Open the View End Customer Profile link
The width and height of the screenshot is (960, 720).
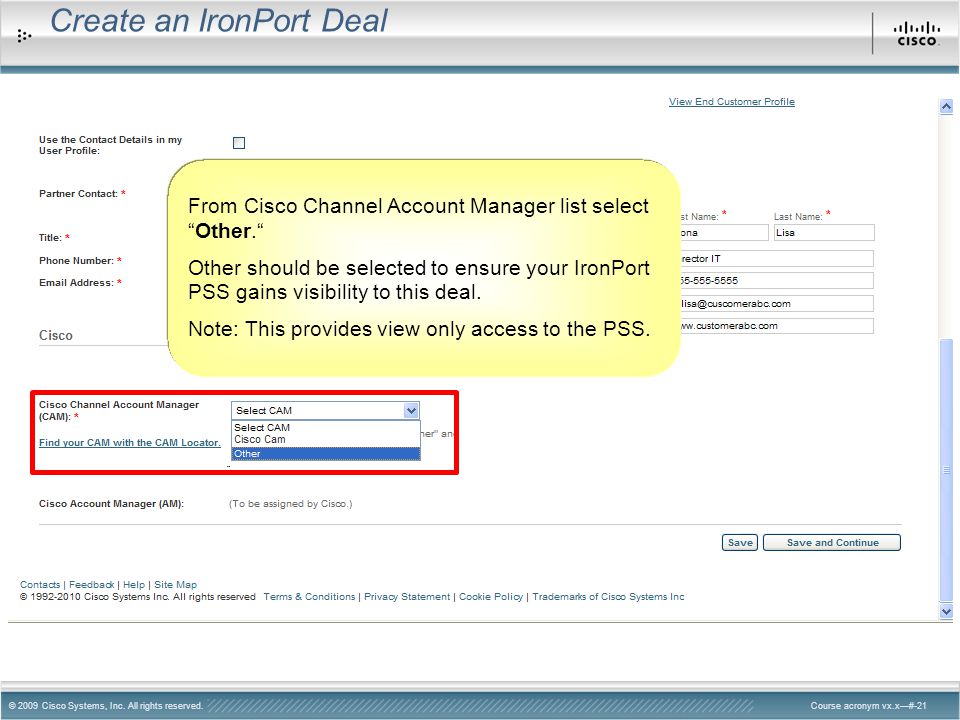tap(732, 102)
